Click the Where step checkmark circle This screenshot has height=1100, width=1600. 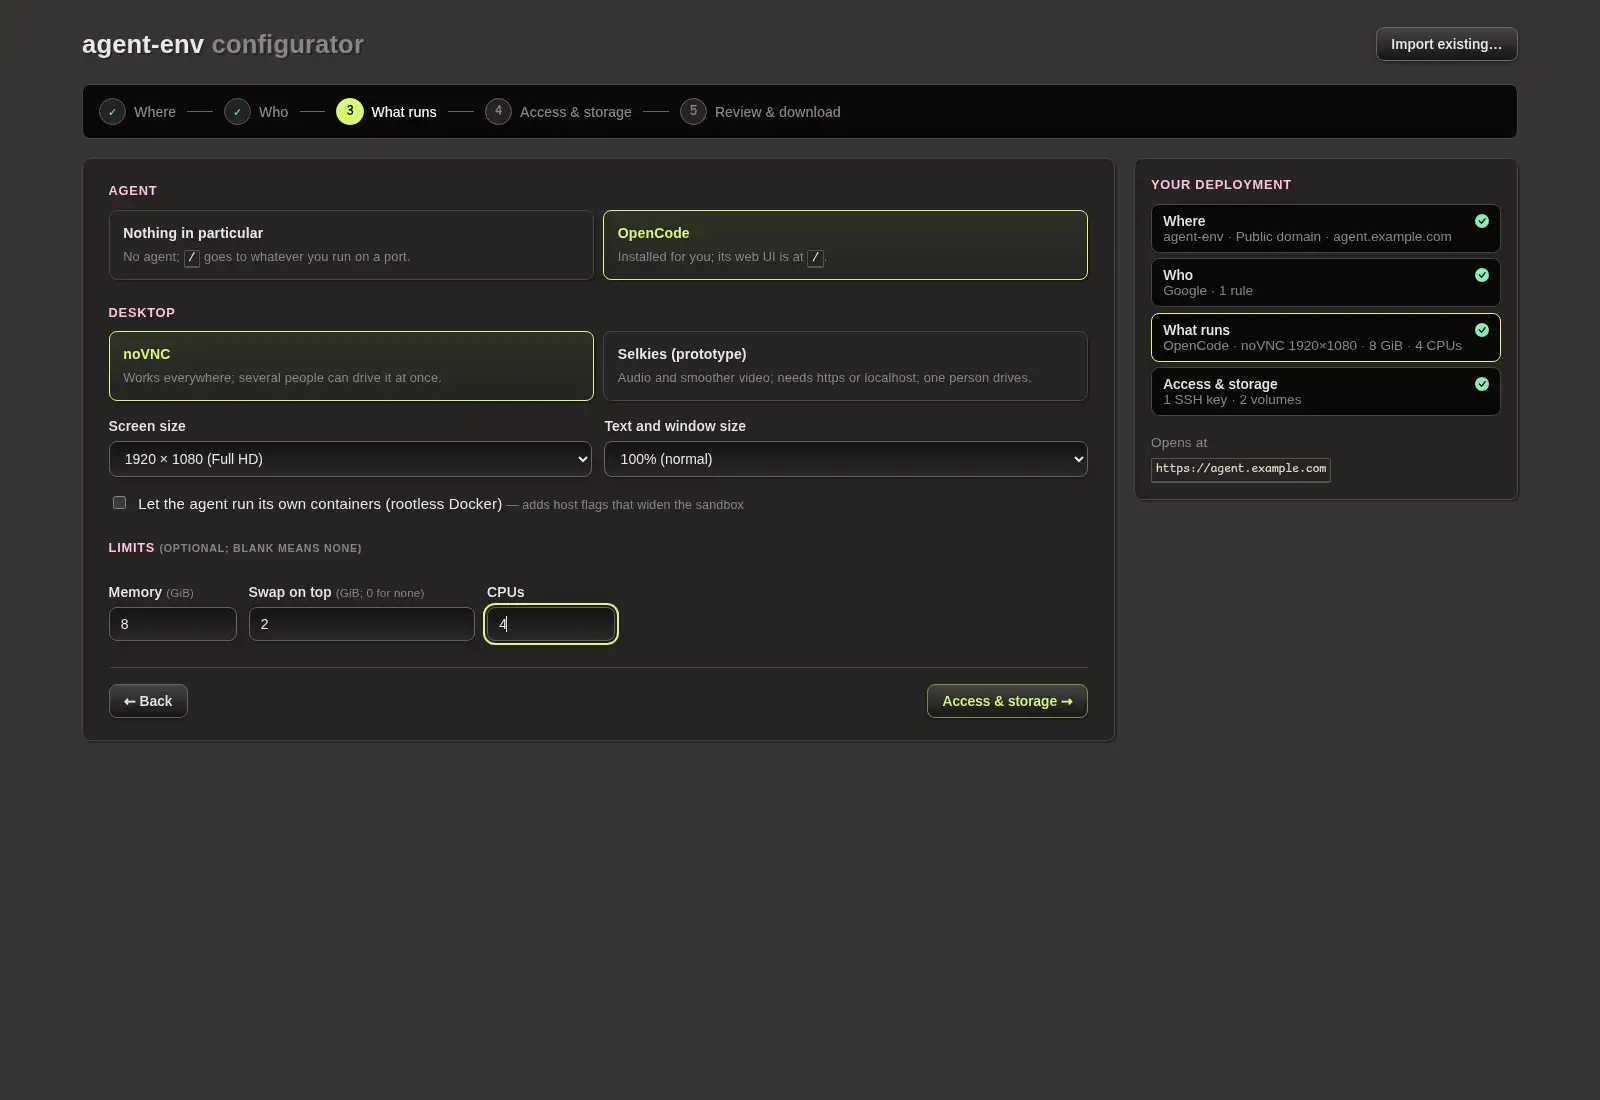pos(112,112)
